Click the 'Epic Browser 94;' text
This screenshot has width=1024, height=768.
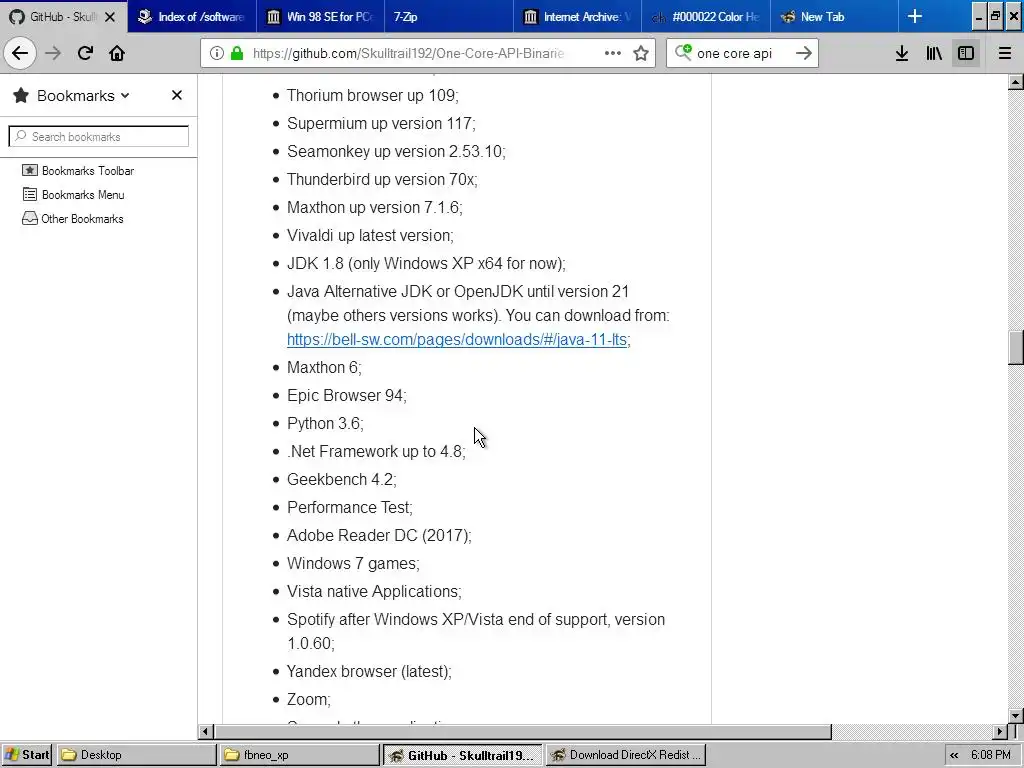pos(346,396)
